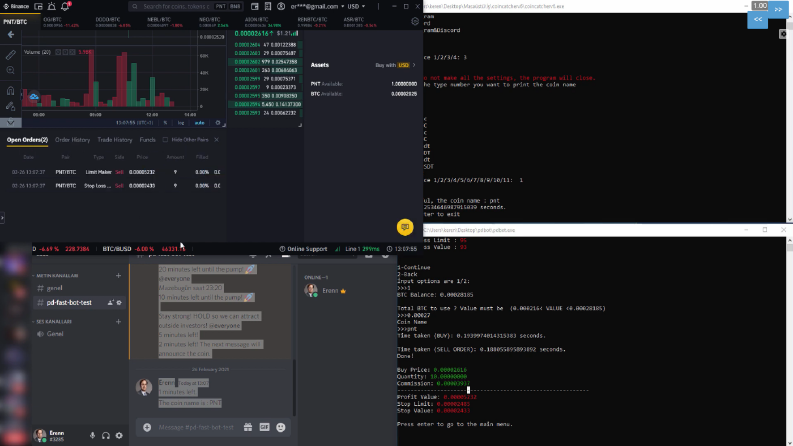Add a voice channel under SES KANALLARI

point(118,322)
